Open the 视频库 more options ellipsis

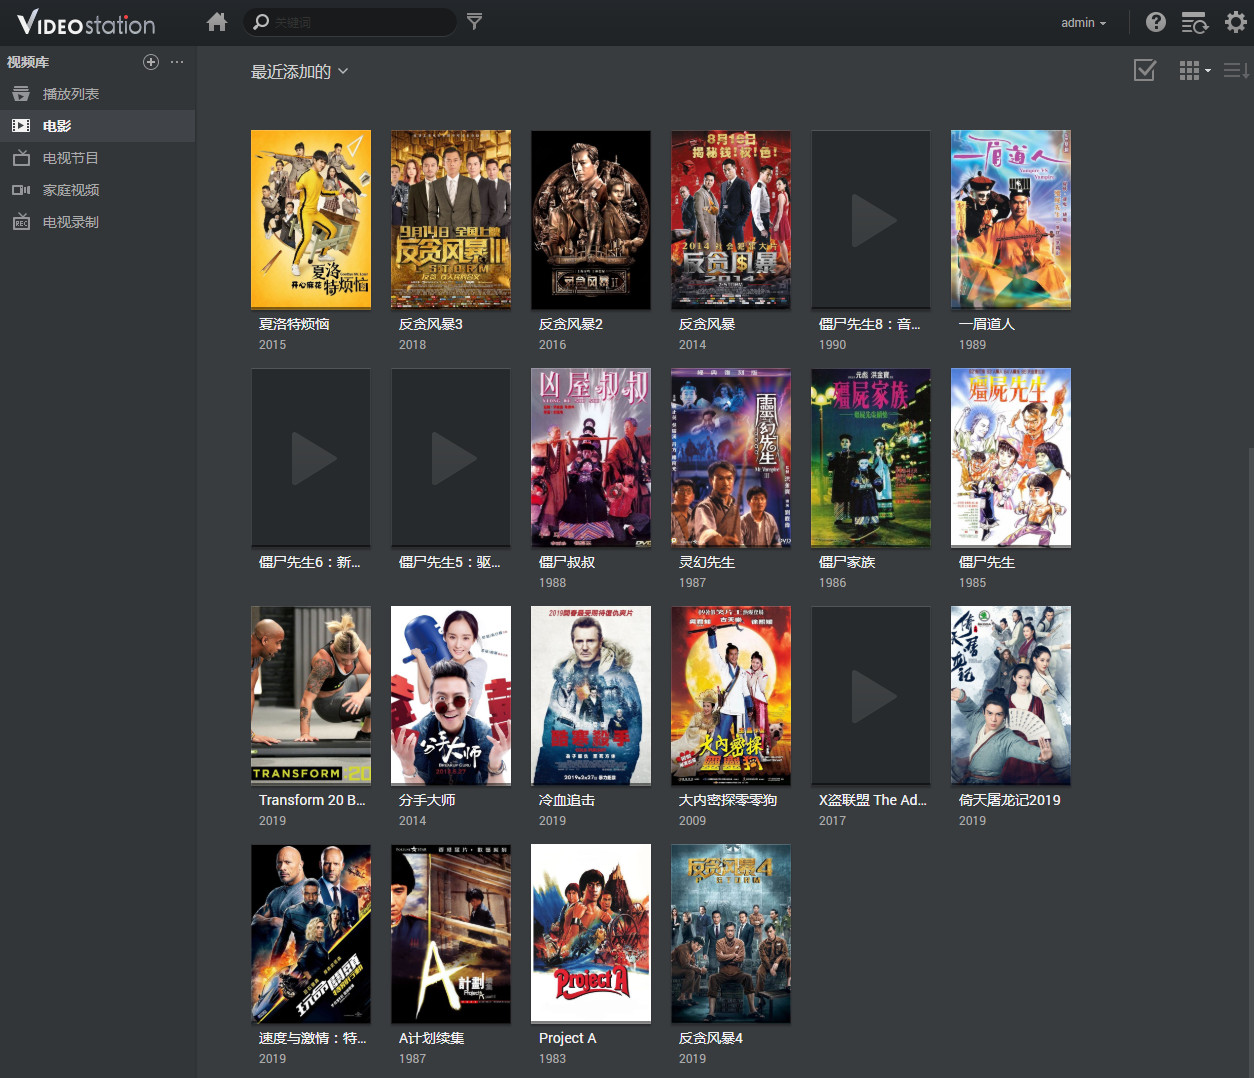tap(177, 62)
